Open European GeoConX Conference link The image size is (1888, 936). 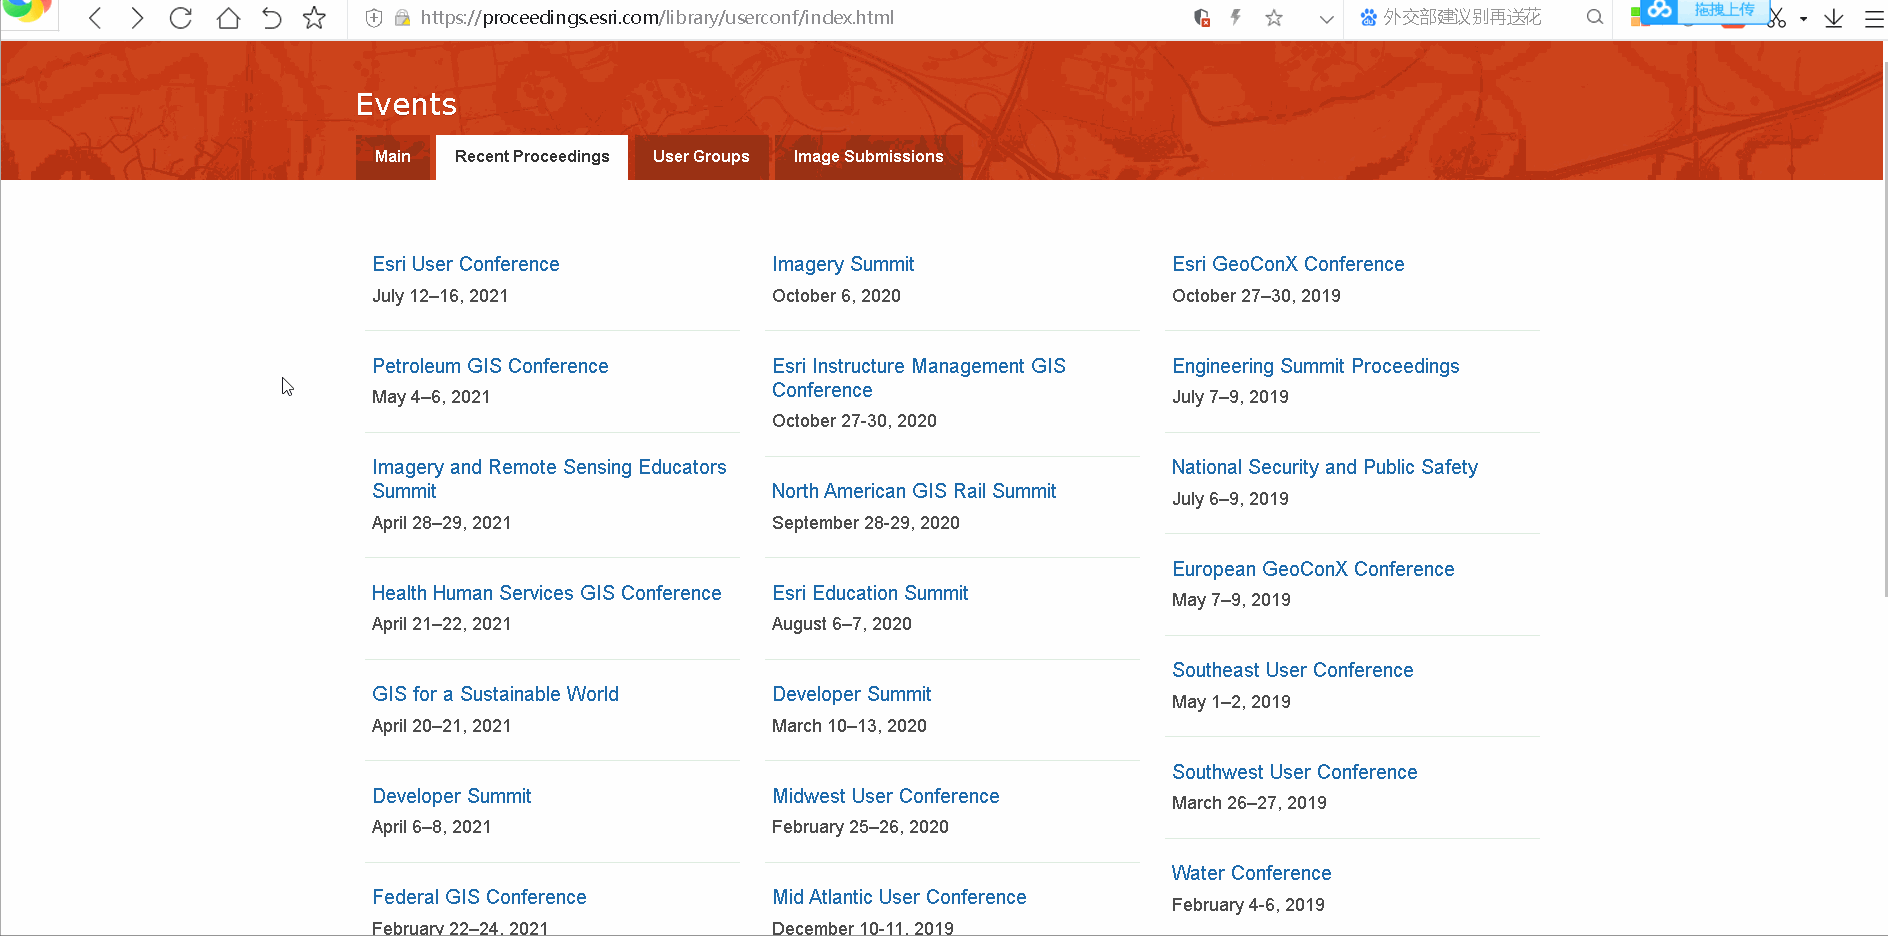pos(1313,569)
